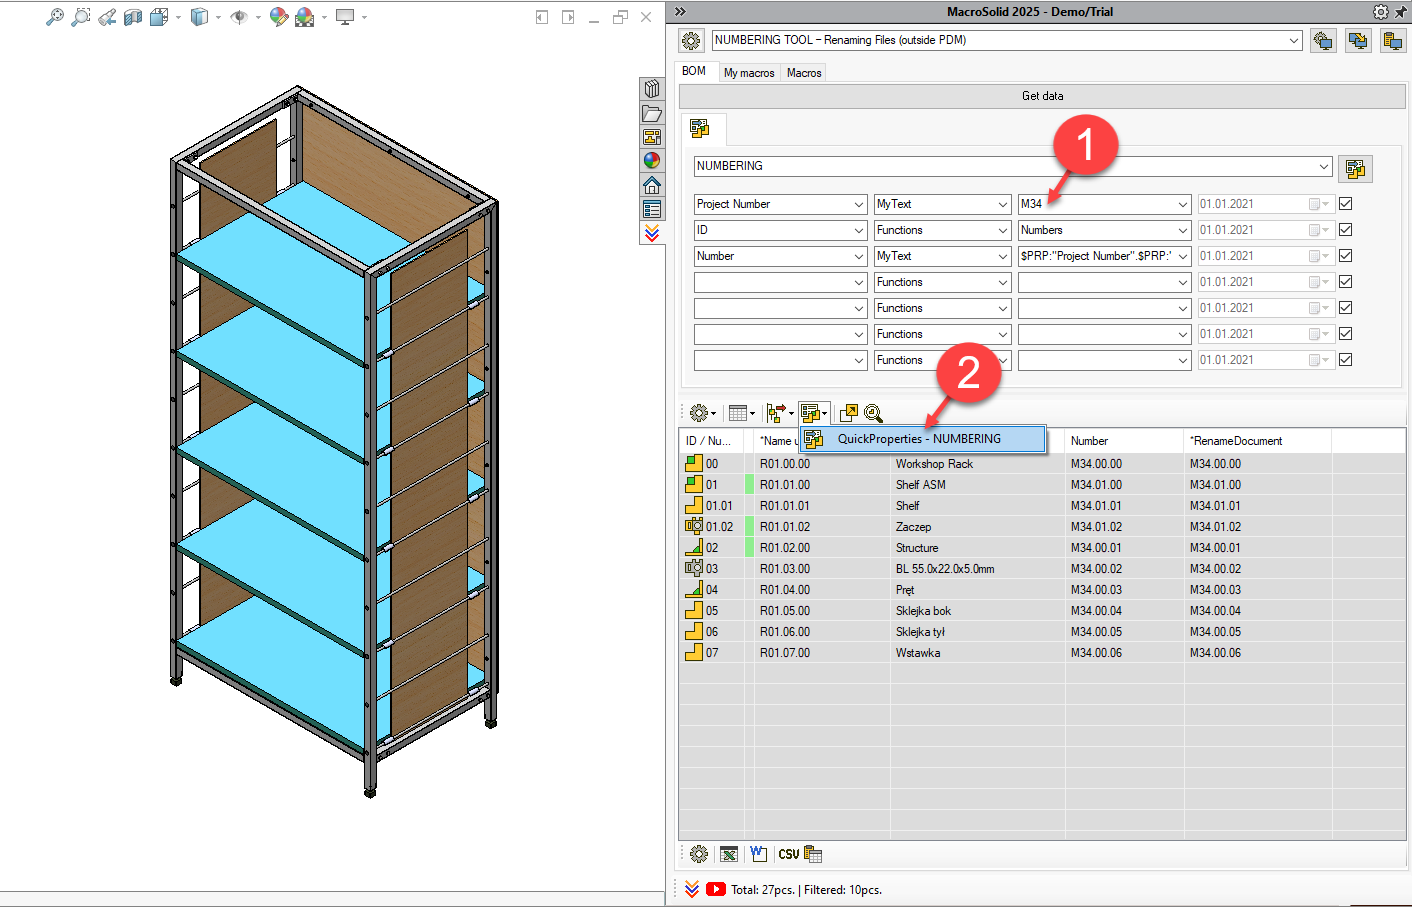
Task: Click the magnifier search icon in grid toolbar
Action: click(873, 413)
